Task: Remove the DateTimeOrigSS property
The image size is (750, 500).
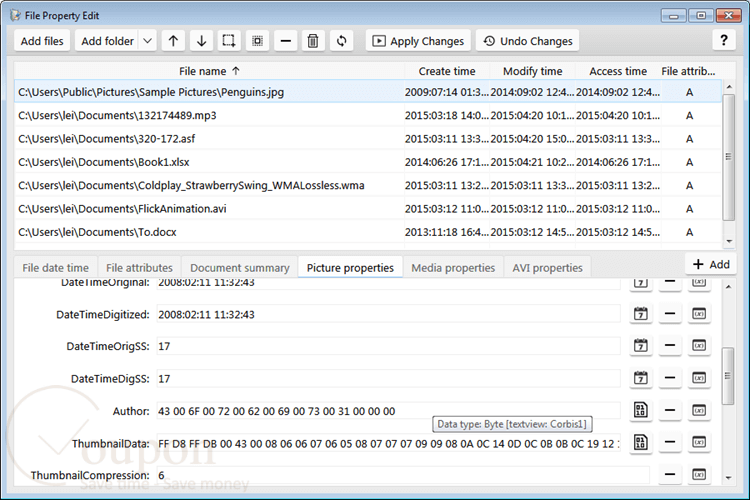Action: click(670, 345)
